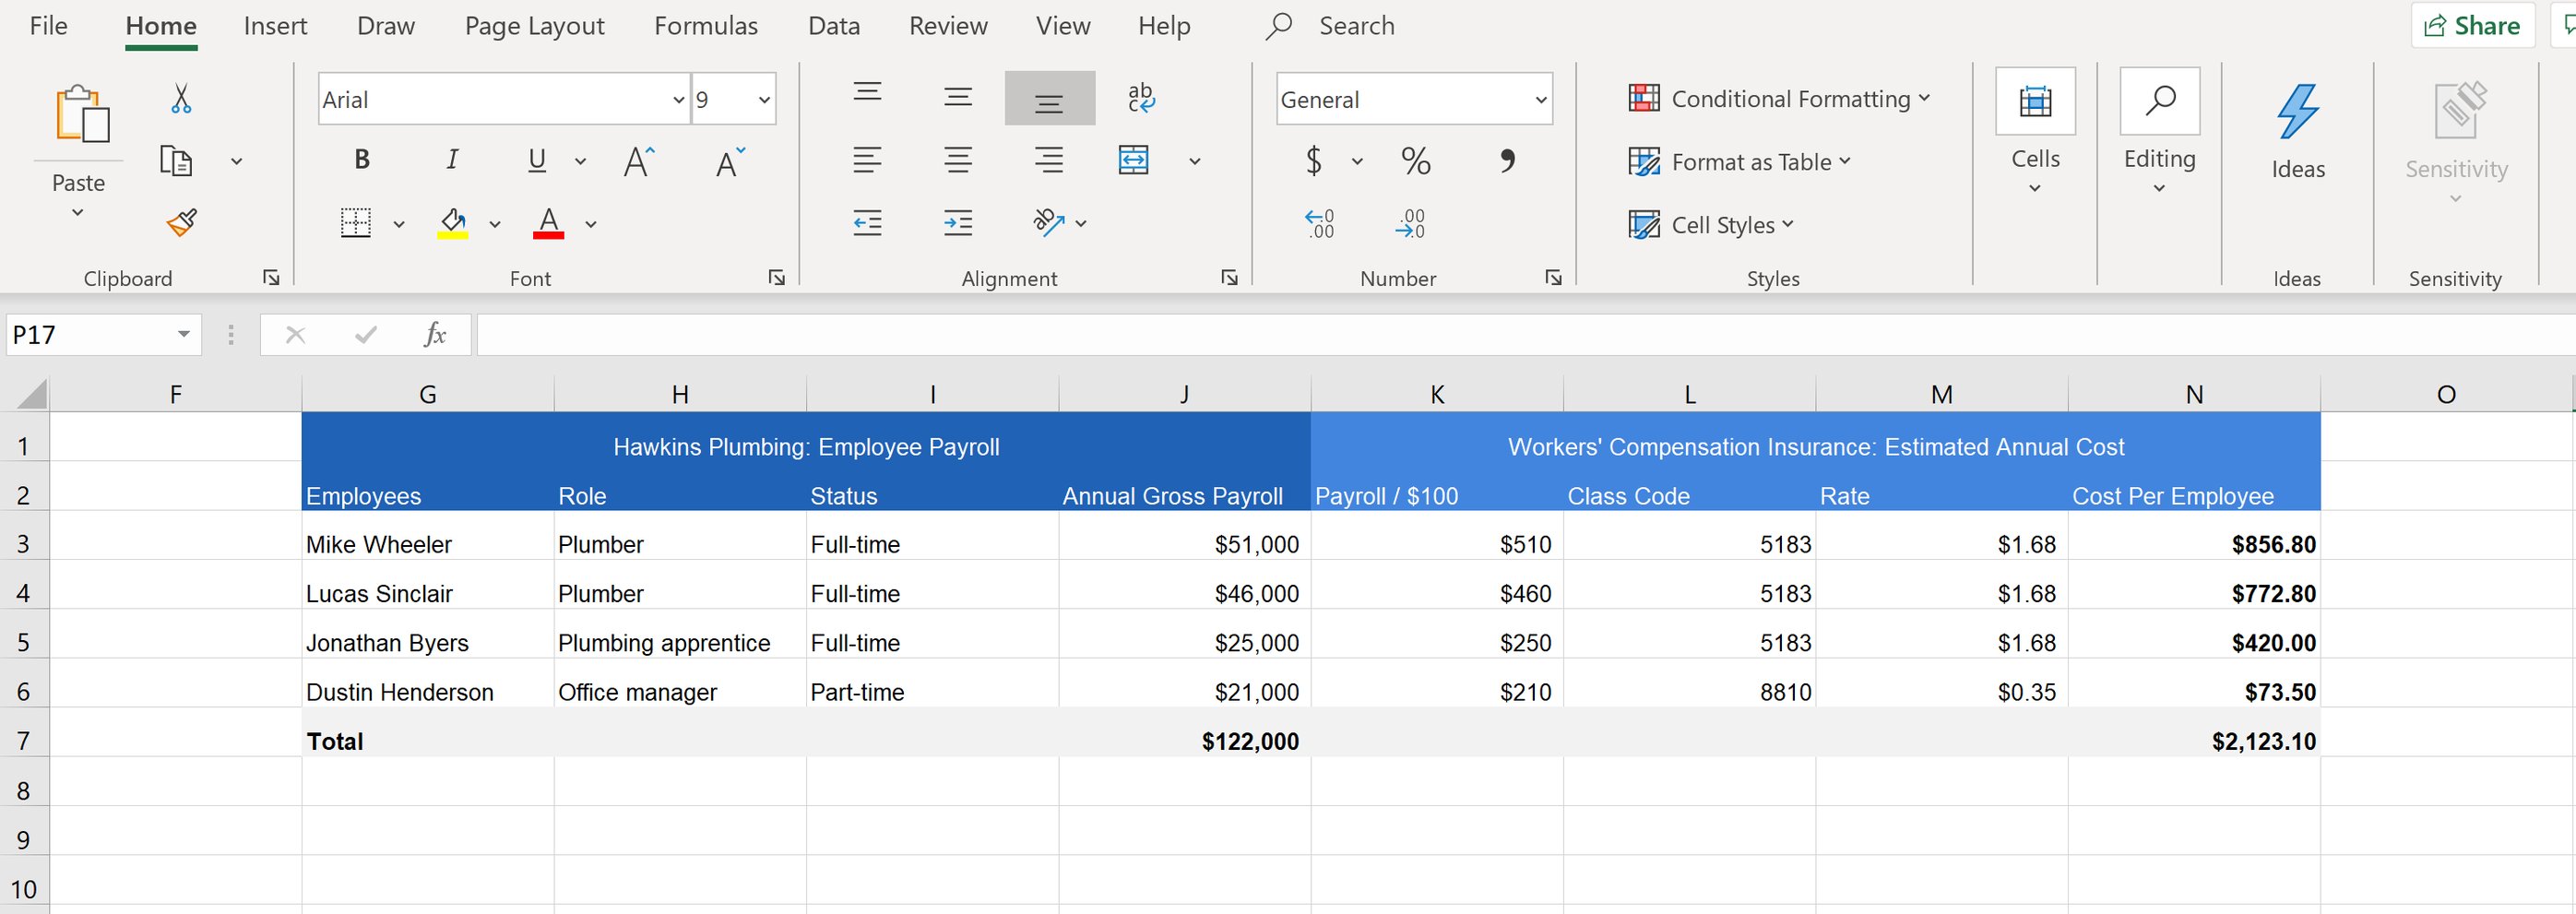
Task: Apply italic formatting
Action: coord(451,158)
